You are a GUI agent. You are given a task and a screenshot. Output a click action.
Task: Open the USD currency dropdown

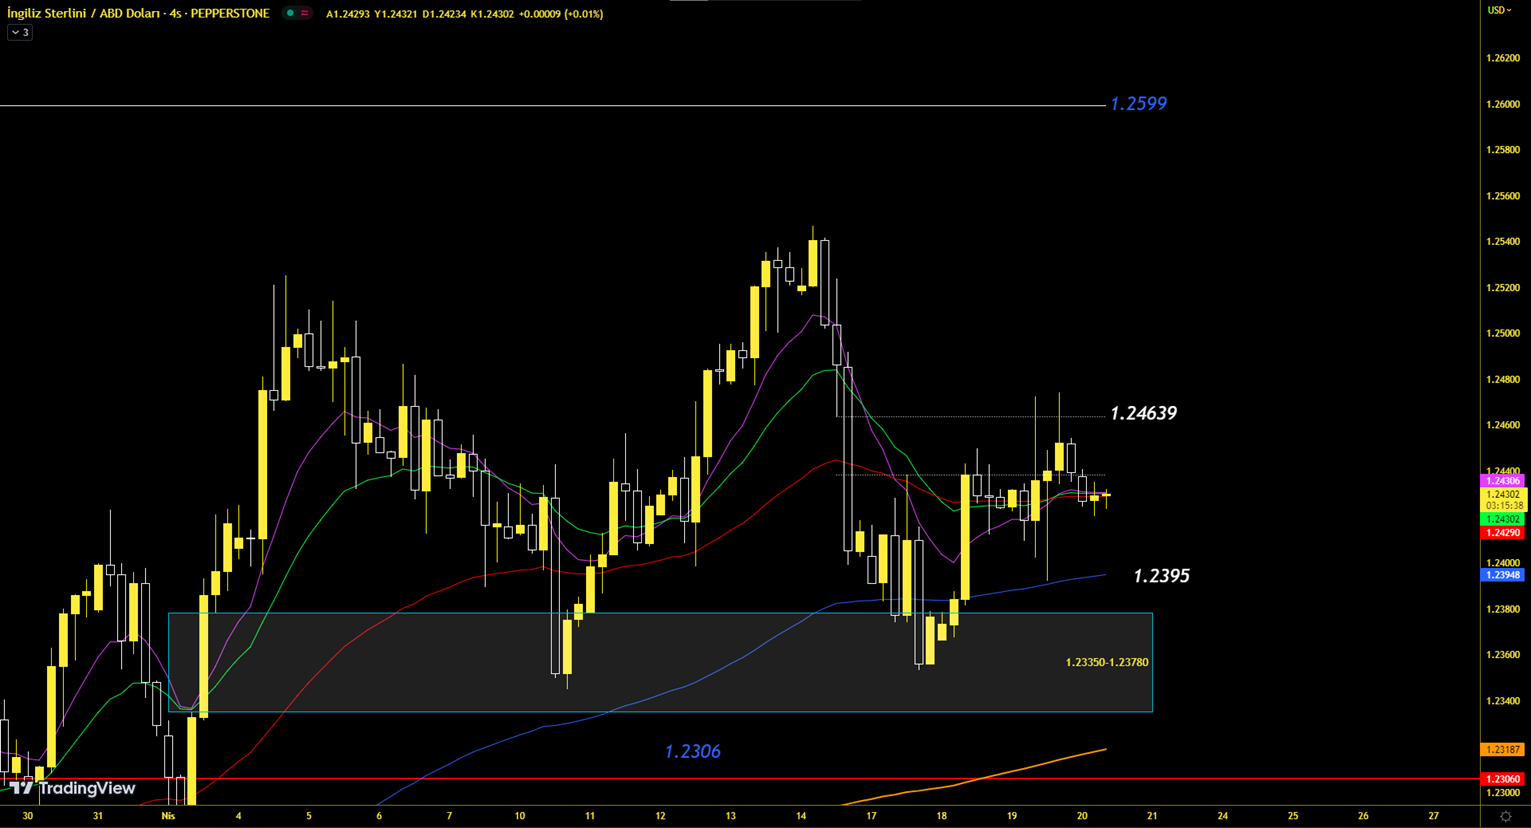pos(1499,10)
